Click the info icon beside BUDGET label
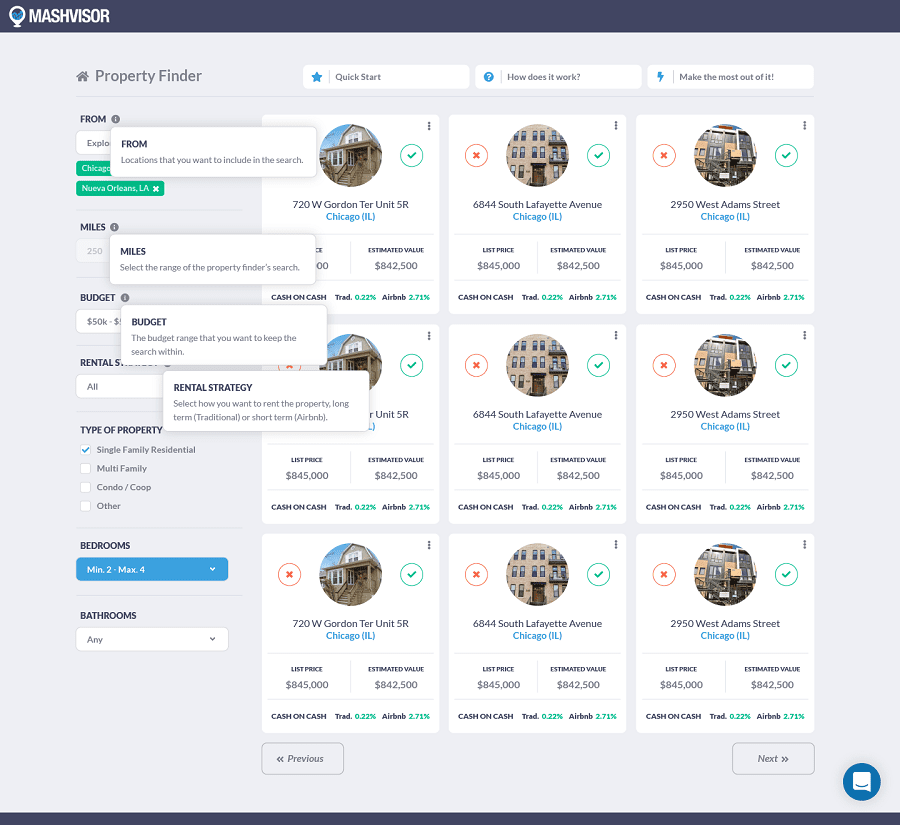This screenshot has width=900, height=825. coord(125,297)
